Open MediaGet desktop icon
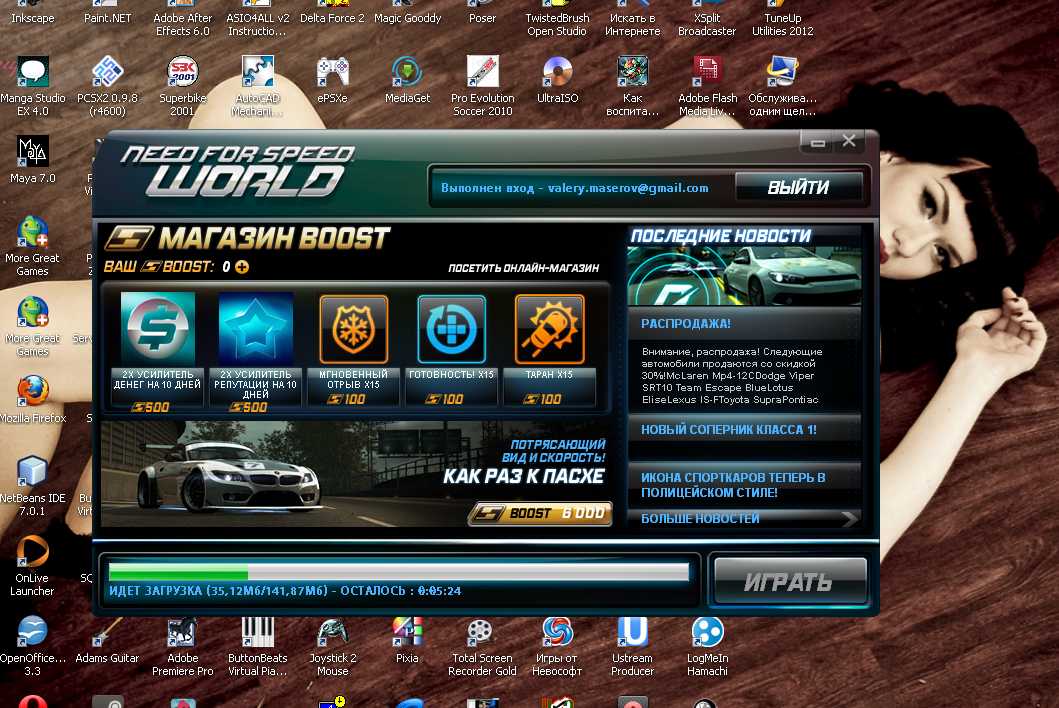Viewport: 1059px width, 708px height. tap(407, 80)
